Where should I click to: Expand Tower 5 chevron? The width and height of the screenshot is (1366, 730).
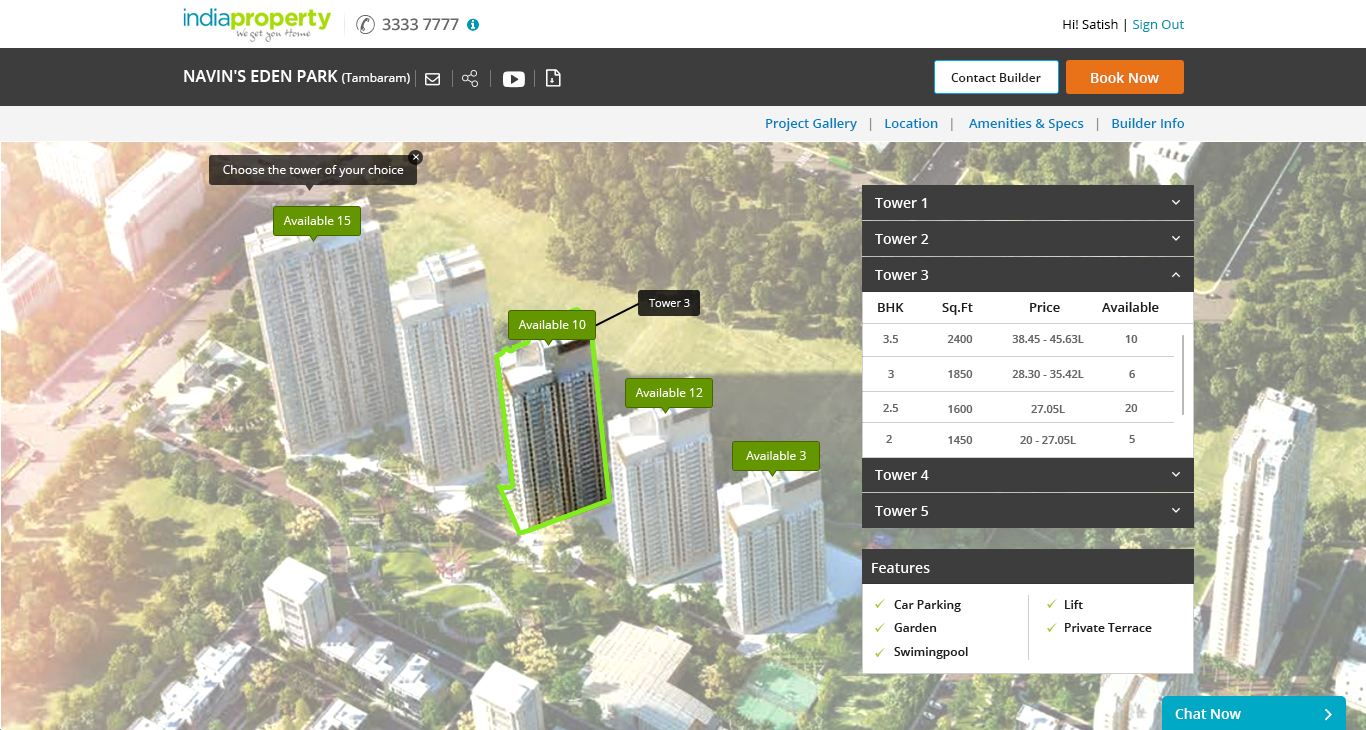(1176, 510)
